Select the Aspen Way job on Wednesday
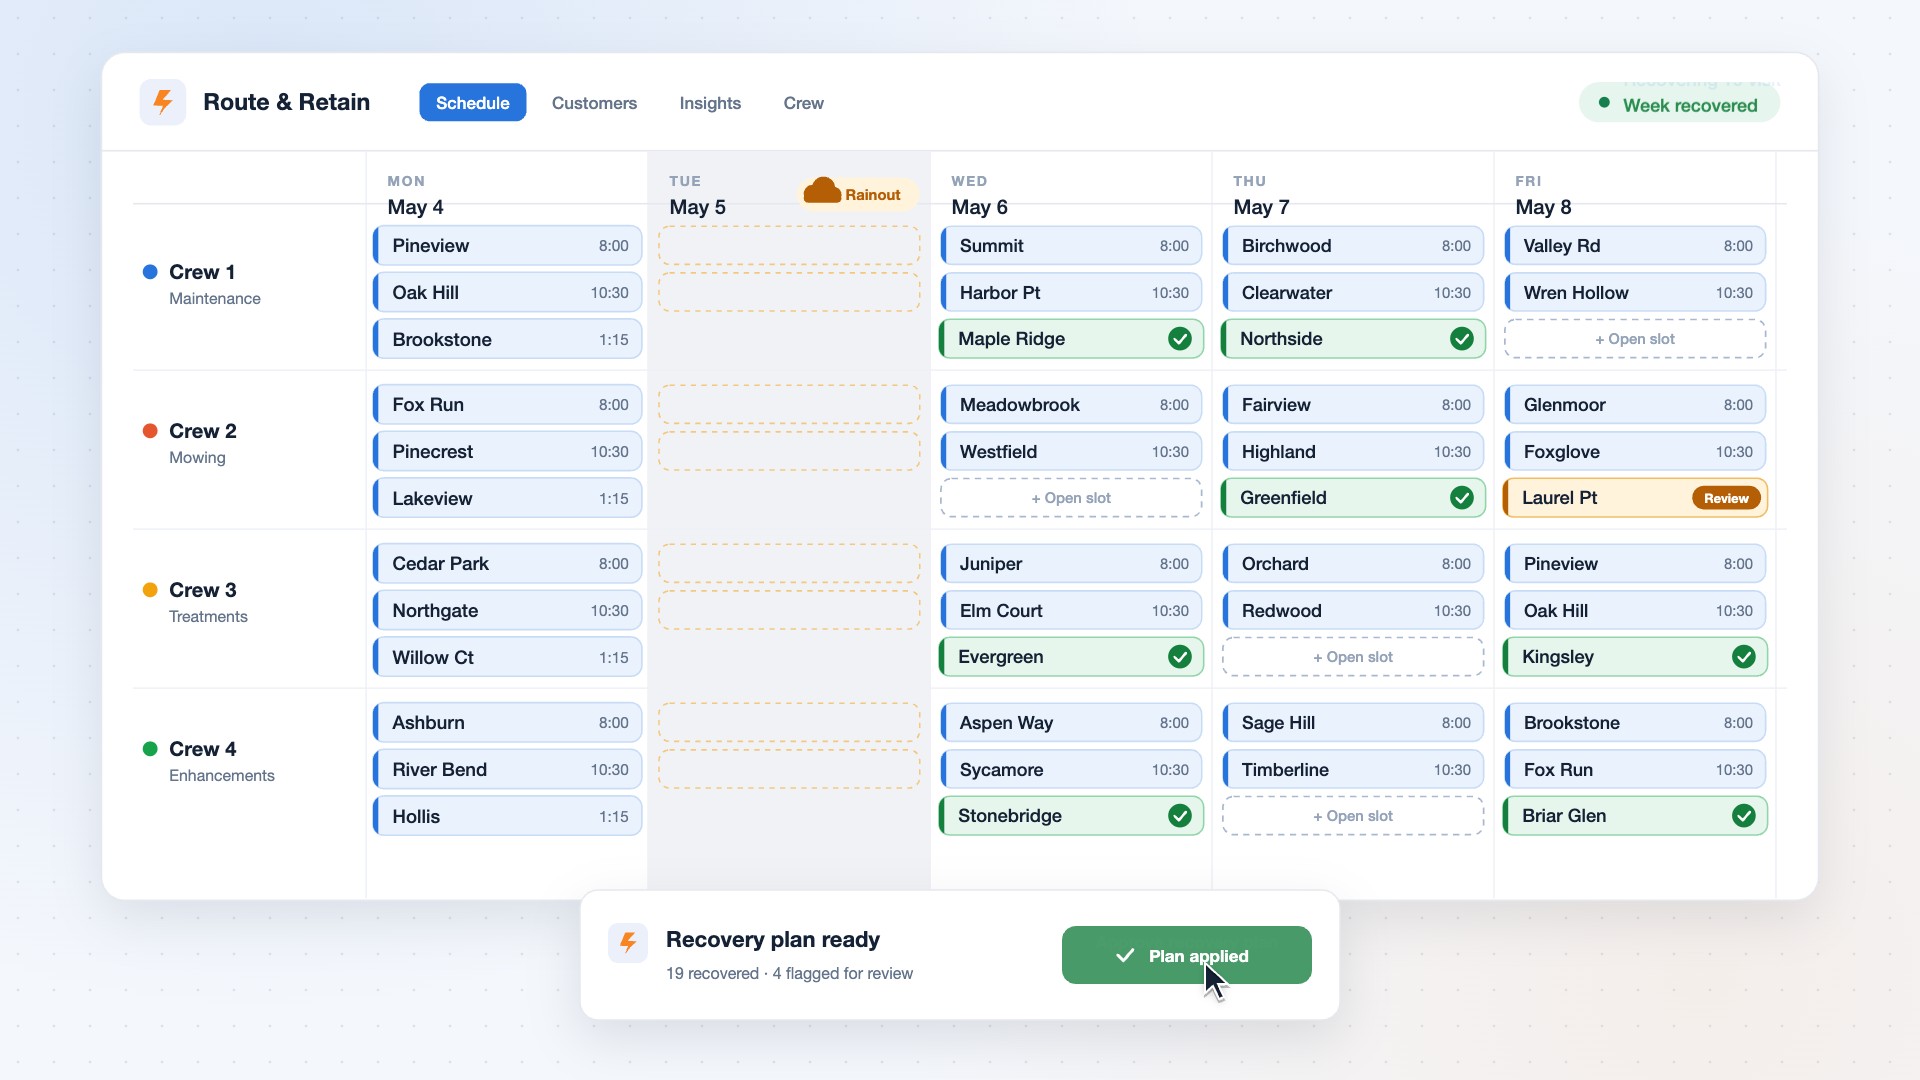 coord(1071,723)
